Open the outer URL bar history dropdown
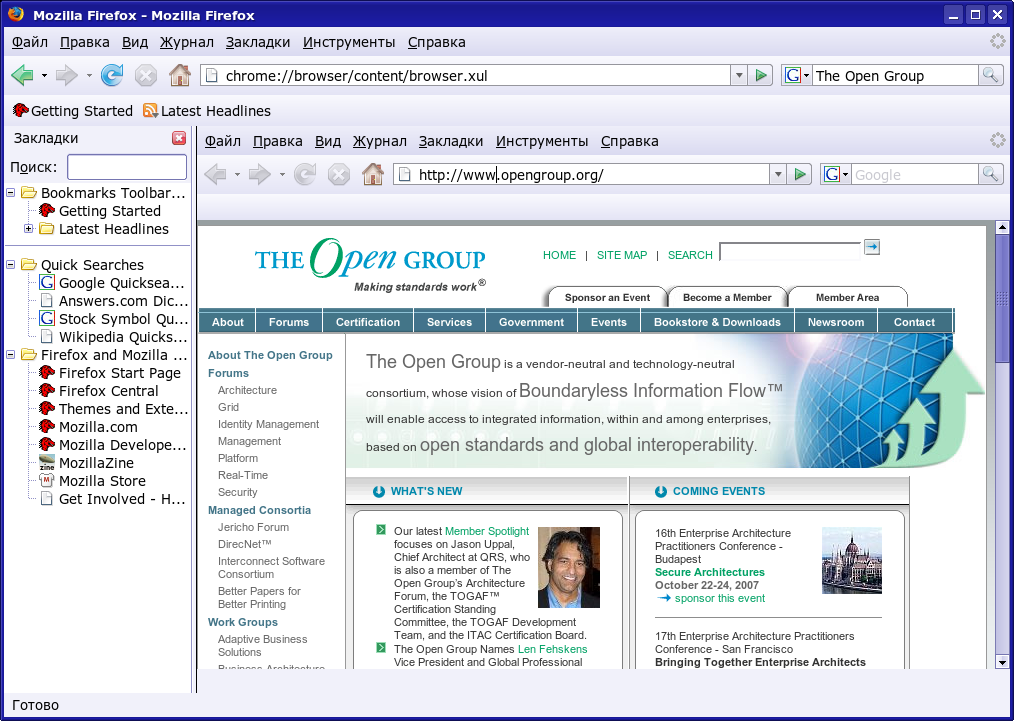Screen dimensions: 1014x721 coord(738,75)
